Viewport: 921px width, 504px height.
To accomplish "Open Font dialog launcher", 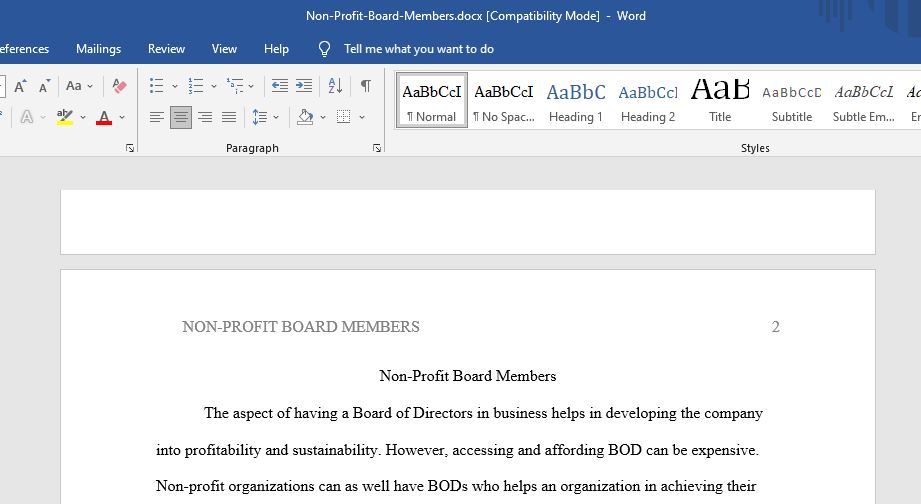I will tap(130, 149).
